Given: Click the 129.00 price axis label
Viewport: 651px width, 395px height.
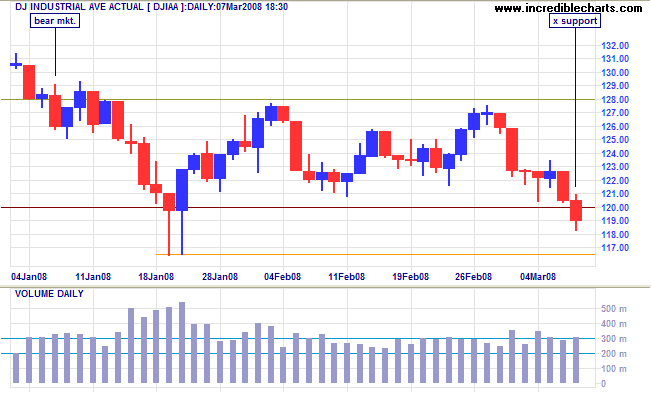Looking at the screenshot, I should tap(615, 86).
